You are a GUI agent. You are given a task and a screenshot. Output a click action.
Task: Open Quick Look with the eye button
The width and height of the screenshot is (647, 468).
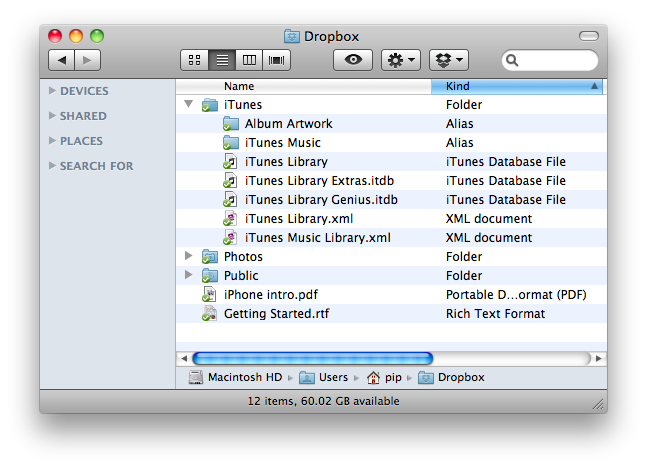pos(353,60)
